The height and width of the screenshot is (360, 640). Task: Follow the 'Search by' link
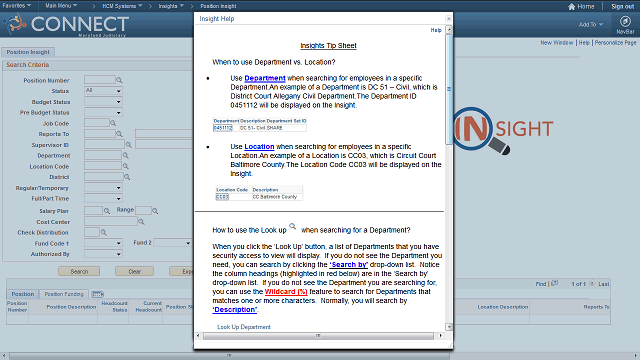click(349, 264)
